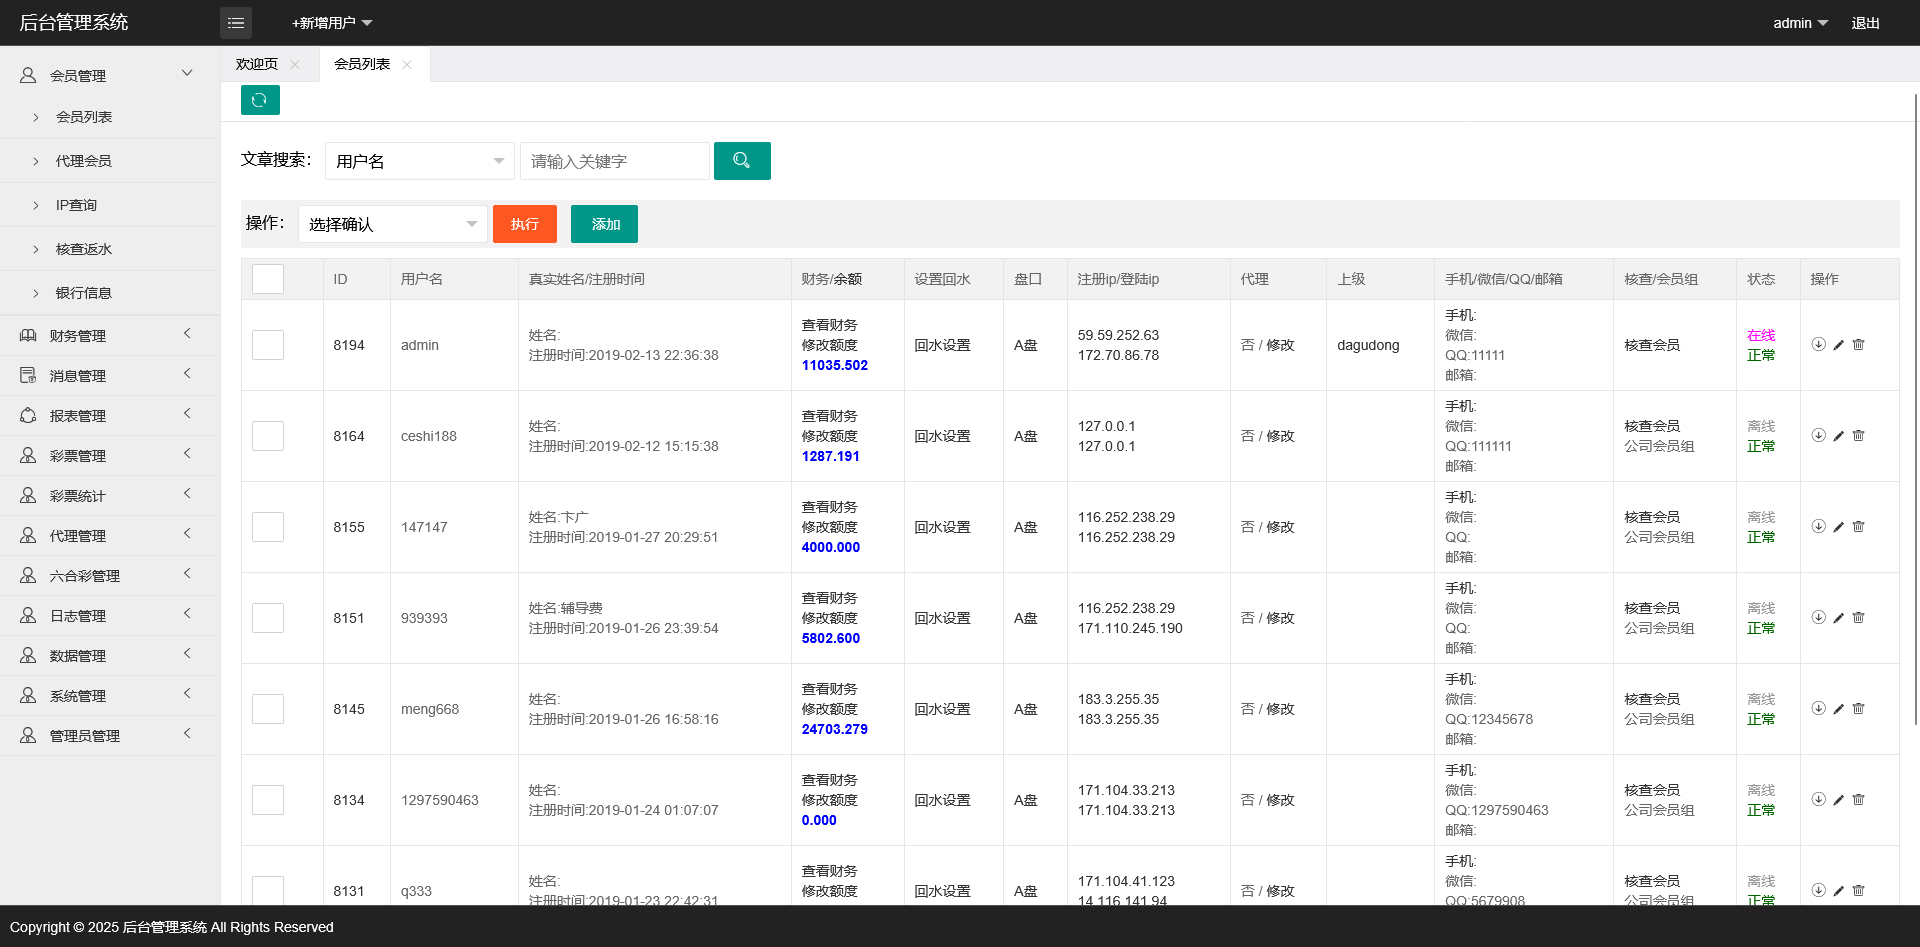
Task: Expand the 系统管理 sidebar section
Action: (x=187, y=694)
